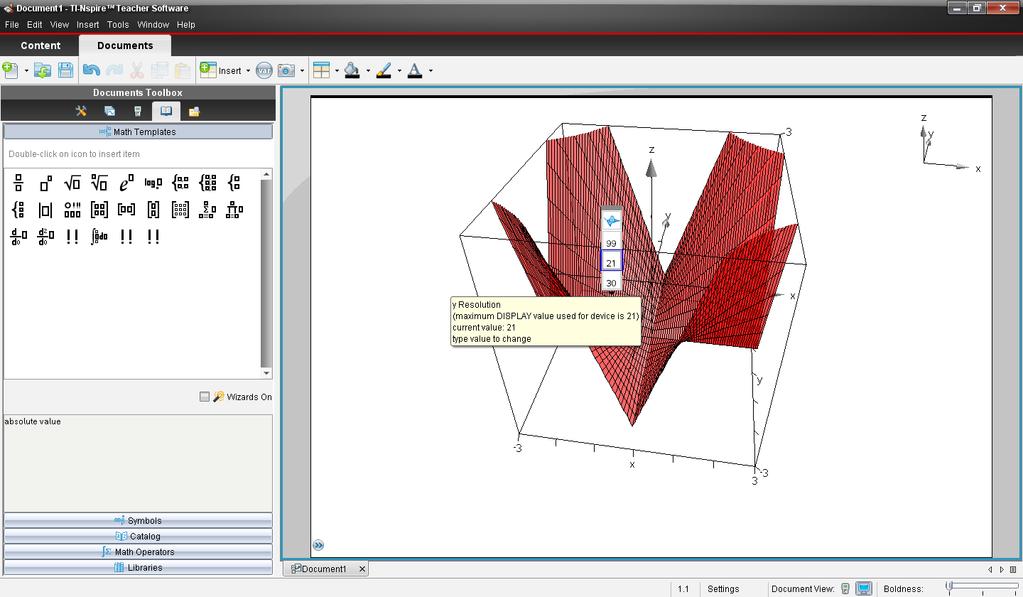Open the Document Tools wrench tab
The height and width of the screenshot is (597, 1023).
(81, 111)
